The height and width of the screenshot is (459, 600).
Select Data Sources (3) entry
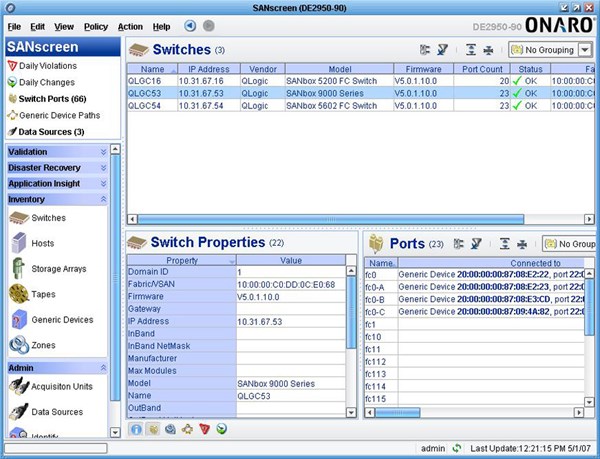[x=46, y=132]
